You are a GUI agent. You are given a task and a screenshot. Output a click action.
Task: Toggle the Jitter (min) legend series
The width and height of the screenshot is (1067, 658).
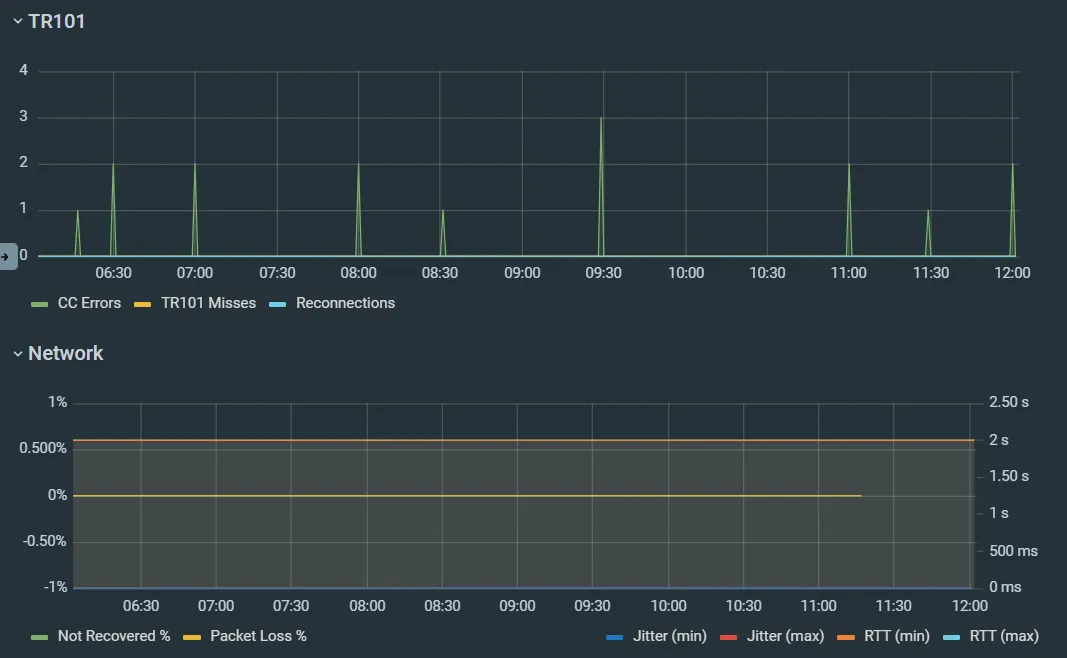[x=670, y=636]
